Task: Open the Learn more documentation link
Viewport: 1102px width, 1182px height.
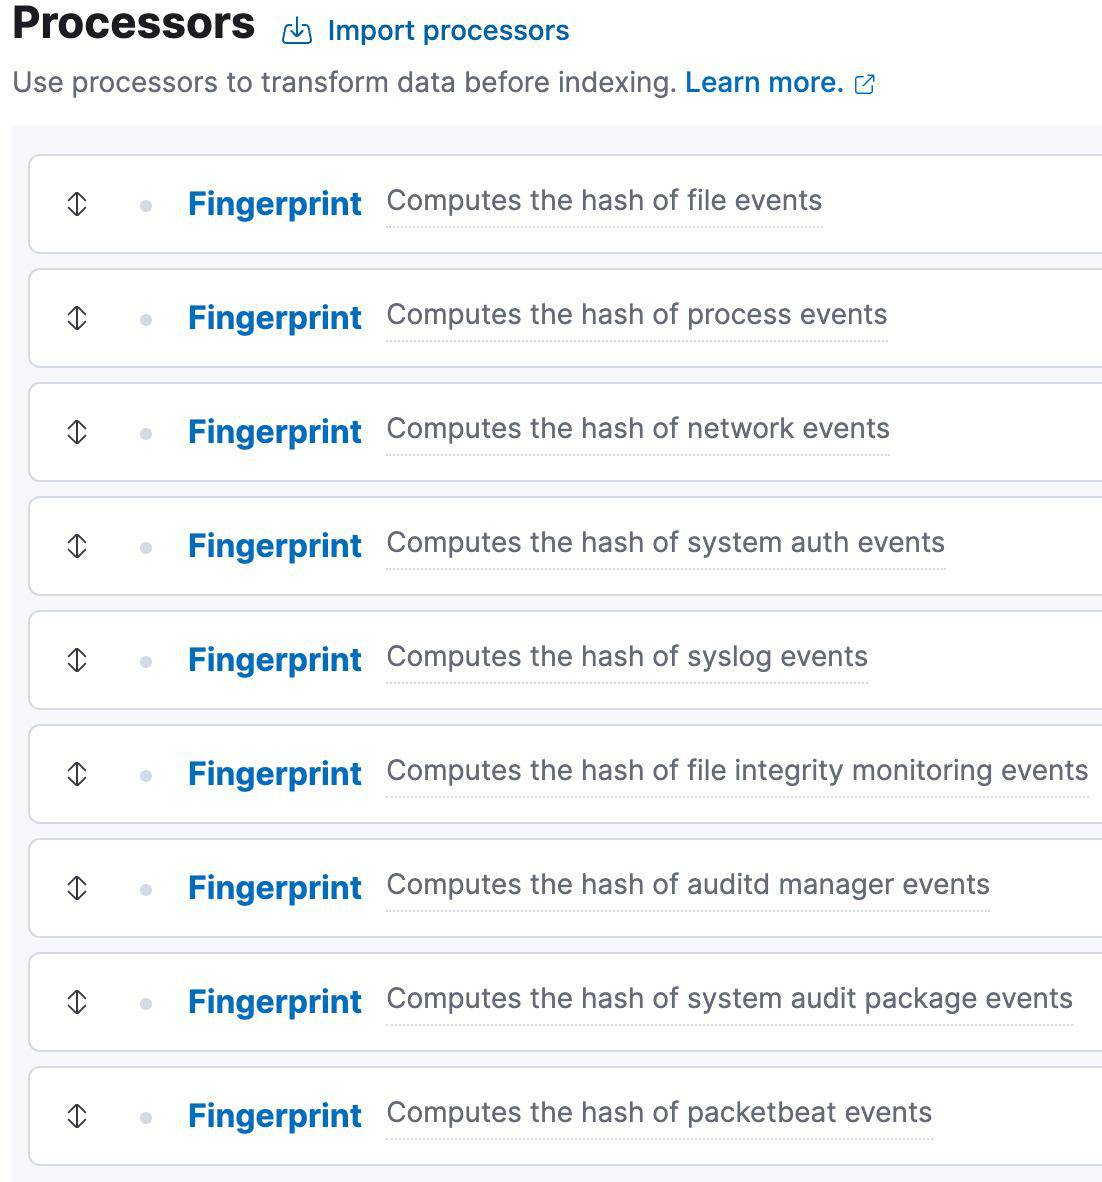Action: click(764, 82)
